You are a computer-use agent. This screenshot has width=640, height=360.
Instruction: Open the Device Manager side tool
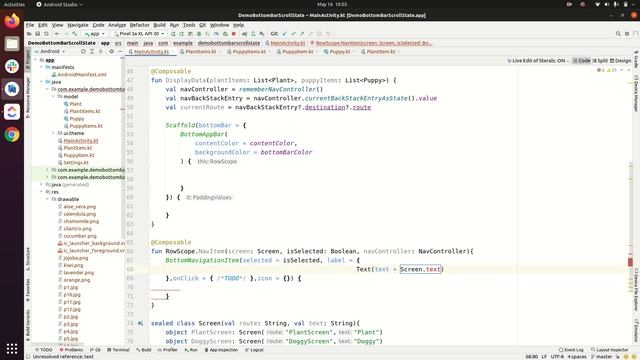[x=636, y=93]
